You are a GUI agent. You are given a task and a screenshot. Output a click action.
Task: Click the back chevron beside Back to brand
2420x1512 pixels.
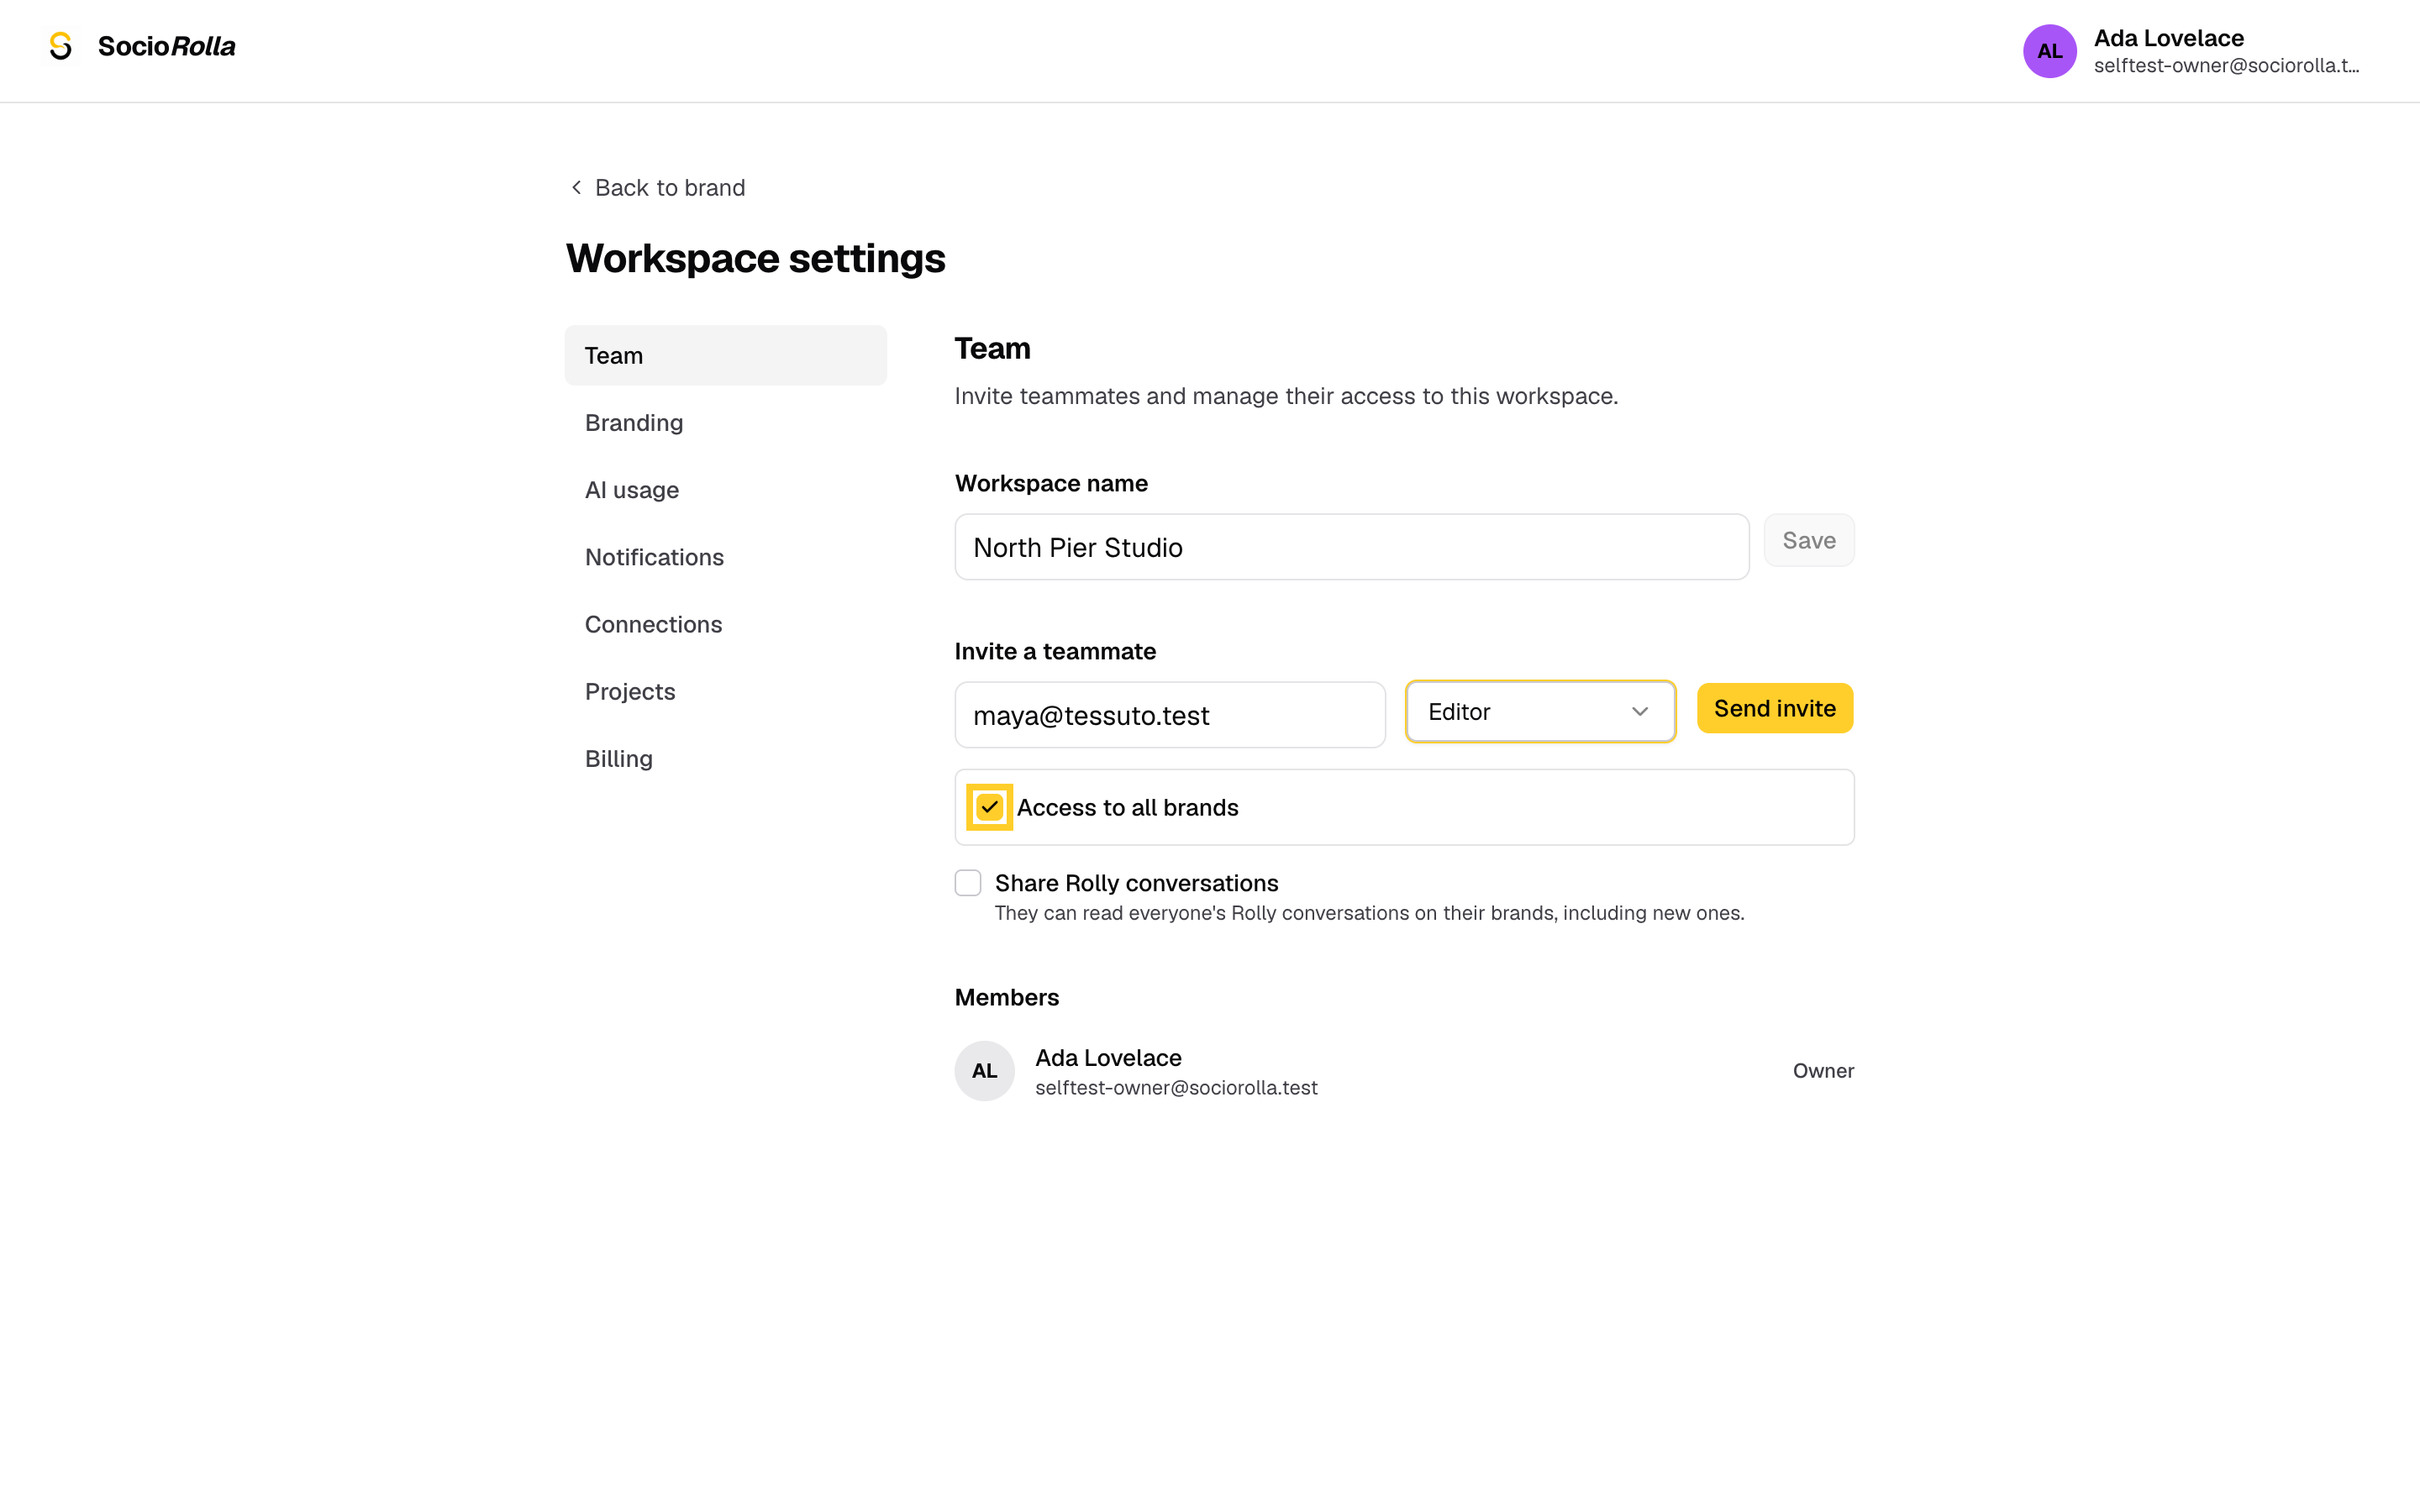(576, 187)
